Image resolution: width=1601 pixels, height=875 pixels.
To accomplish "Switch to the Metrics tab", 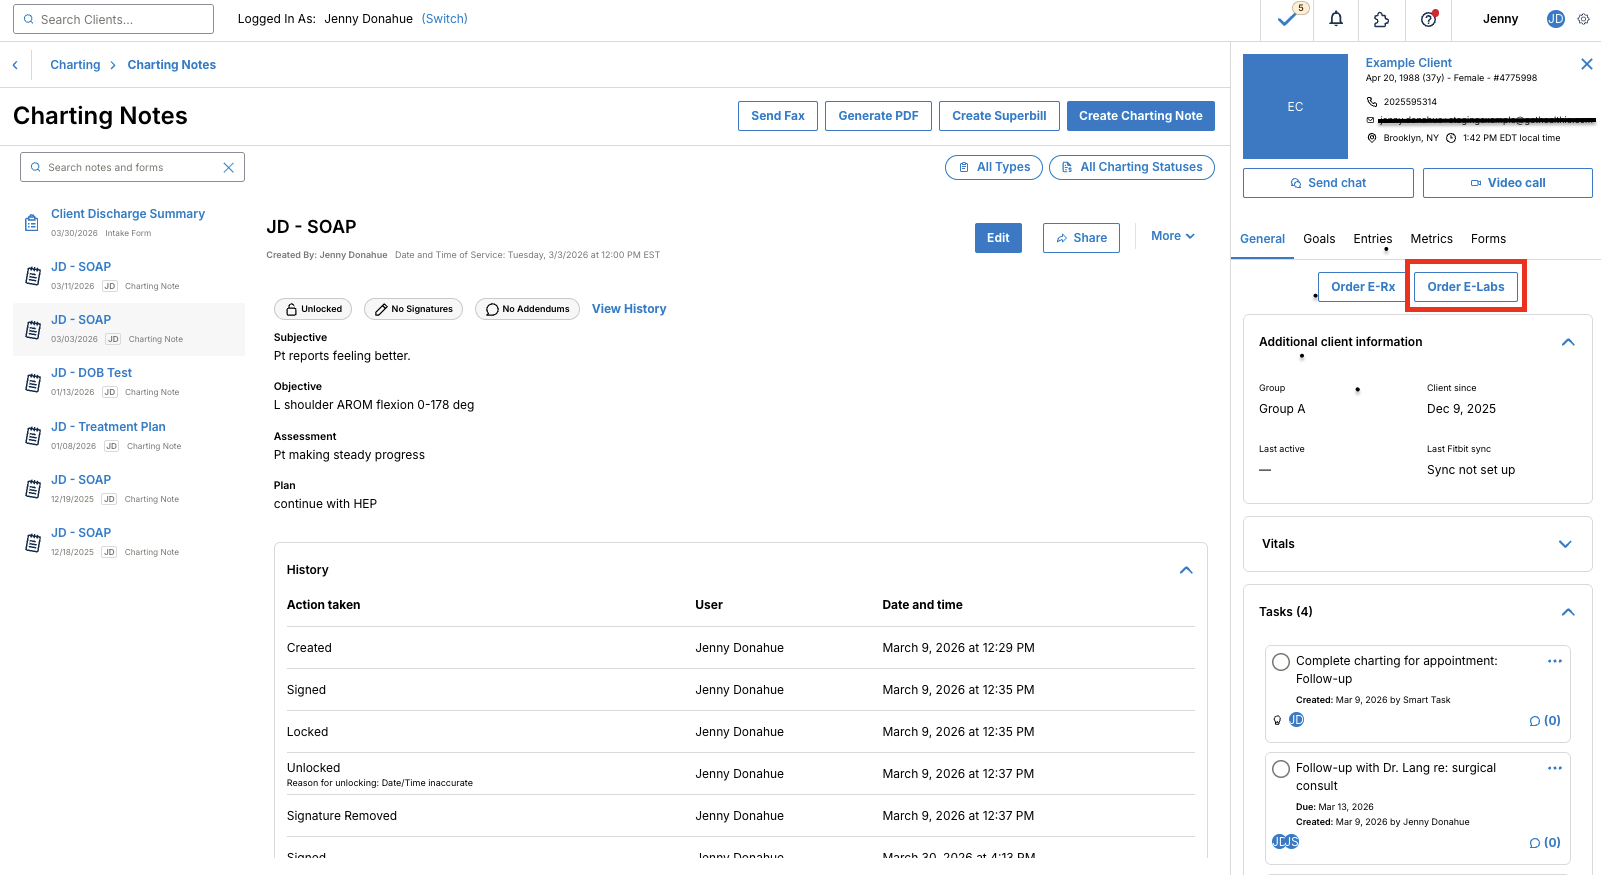I will coord(1432,239).
